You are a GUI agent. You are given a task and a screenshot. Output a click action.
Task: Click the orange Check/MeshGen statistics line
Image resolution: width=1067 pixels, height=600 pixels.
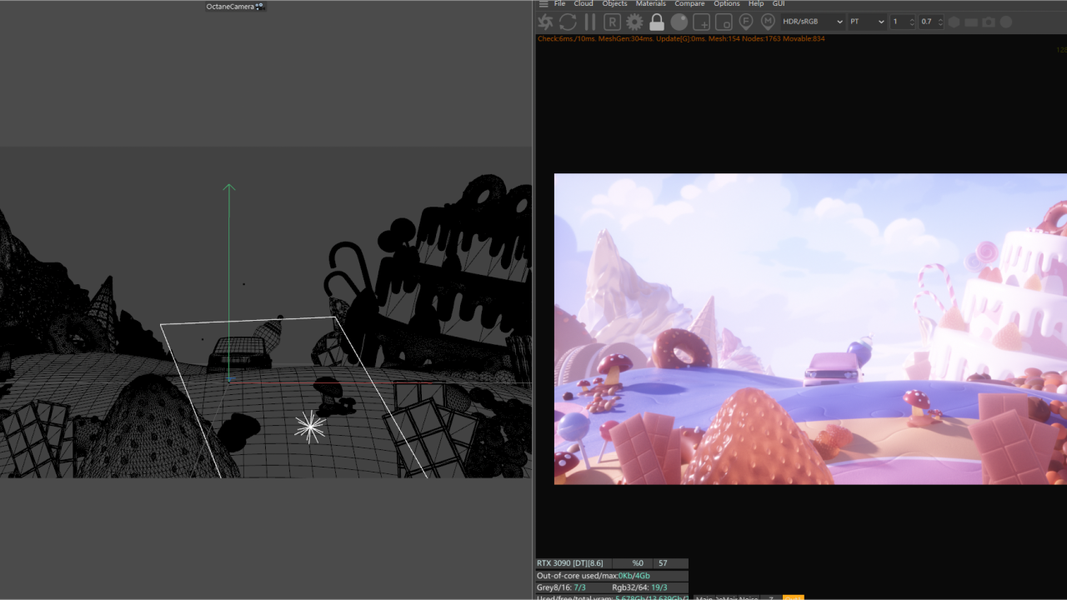(x=680, y=39)
